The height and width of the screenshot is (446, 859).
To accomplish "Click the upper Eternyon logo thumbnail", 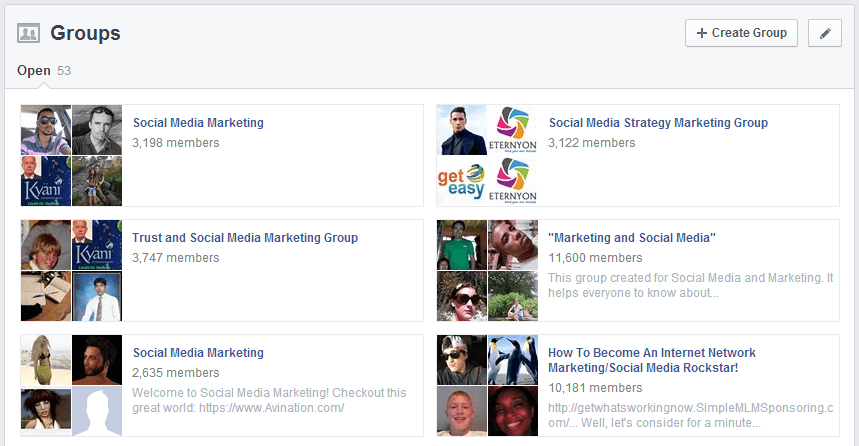I will [x=513, y=130].
